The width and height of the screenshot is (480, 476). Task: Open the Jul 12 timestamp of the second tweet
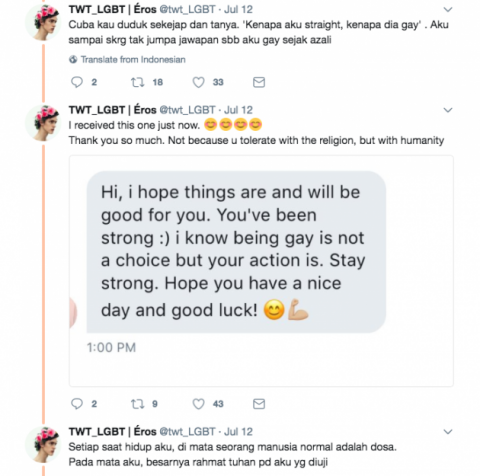tap(238, 110)
